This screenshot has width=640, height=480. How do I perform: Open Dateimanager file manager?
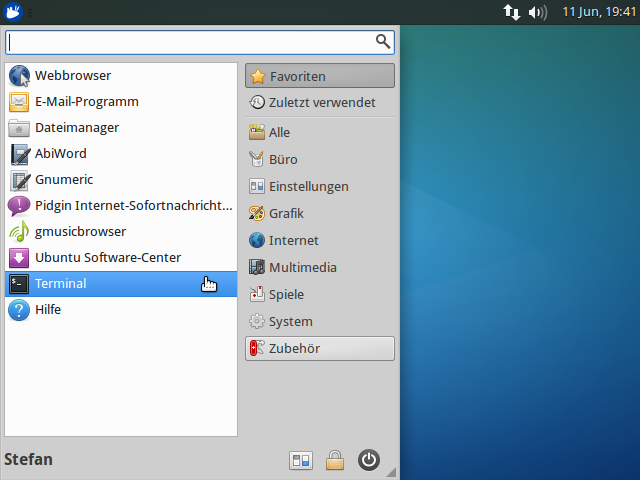pos(76,128)
